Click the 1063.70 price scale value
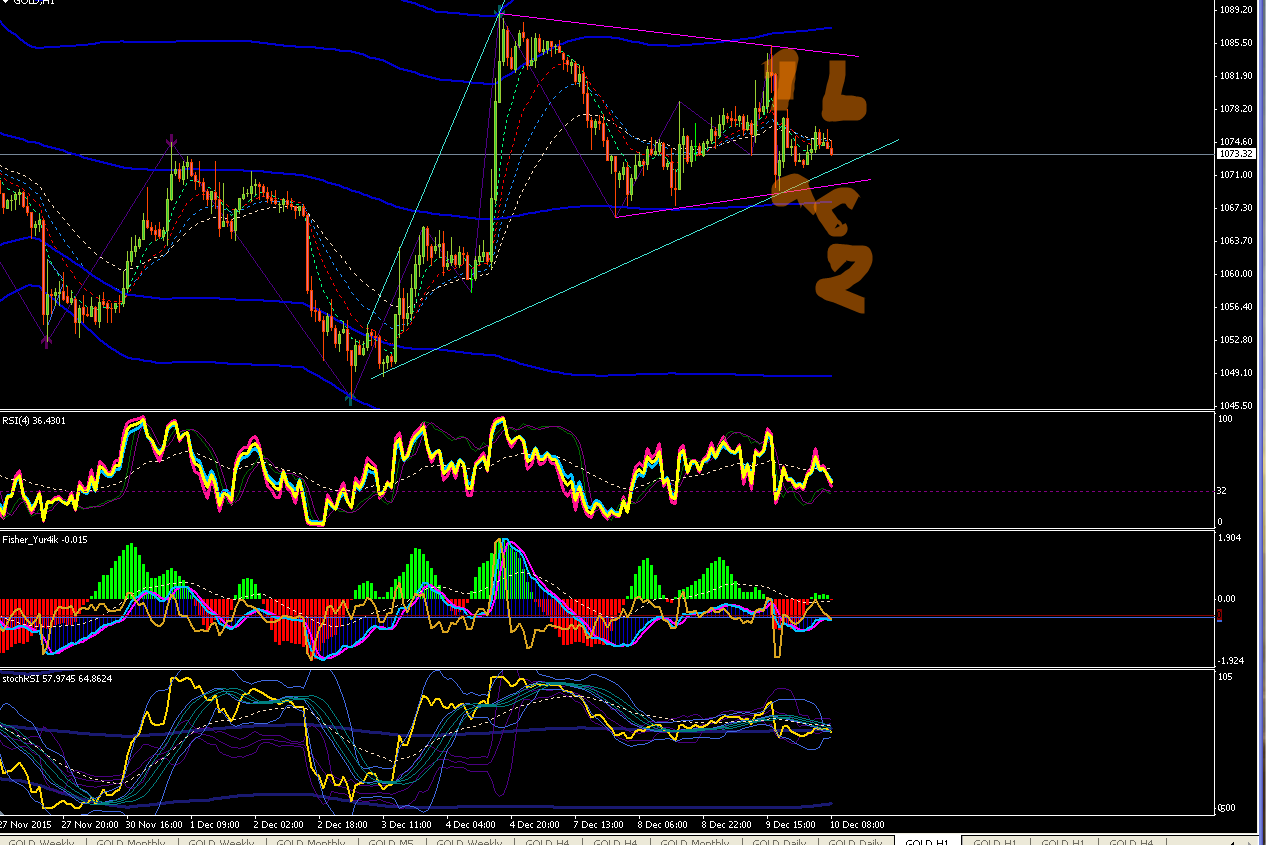 1236,241
